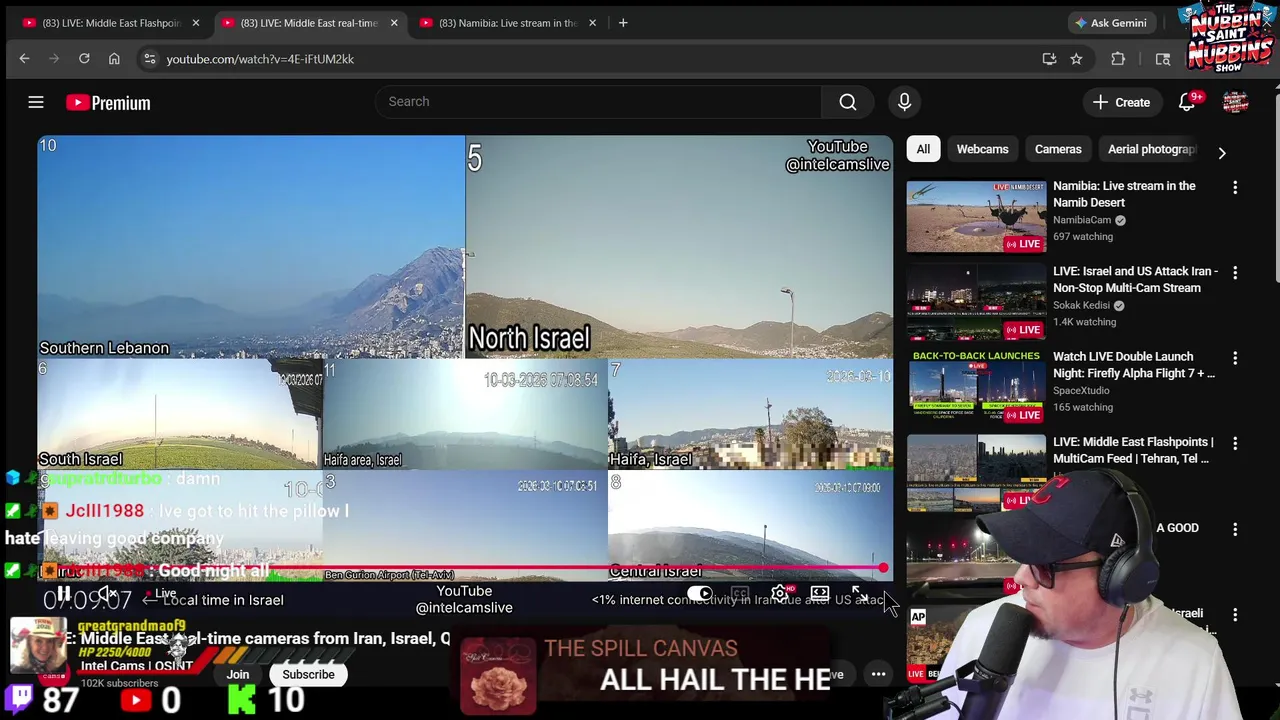Toggle autoplay switch in the player
The width and height of the screenshot is (1280, 720).
tap(700, 594)
